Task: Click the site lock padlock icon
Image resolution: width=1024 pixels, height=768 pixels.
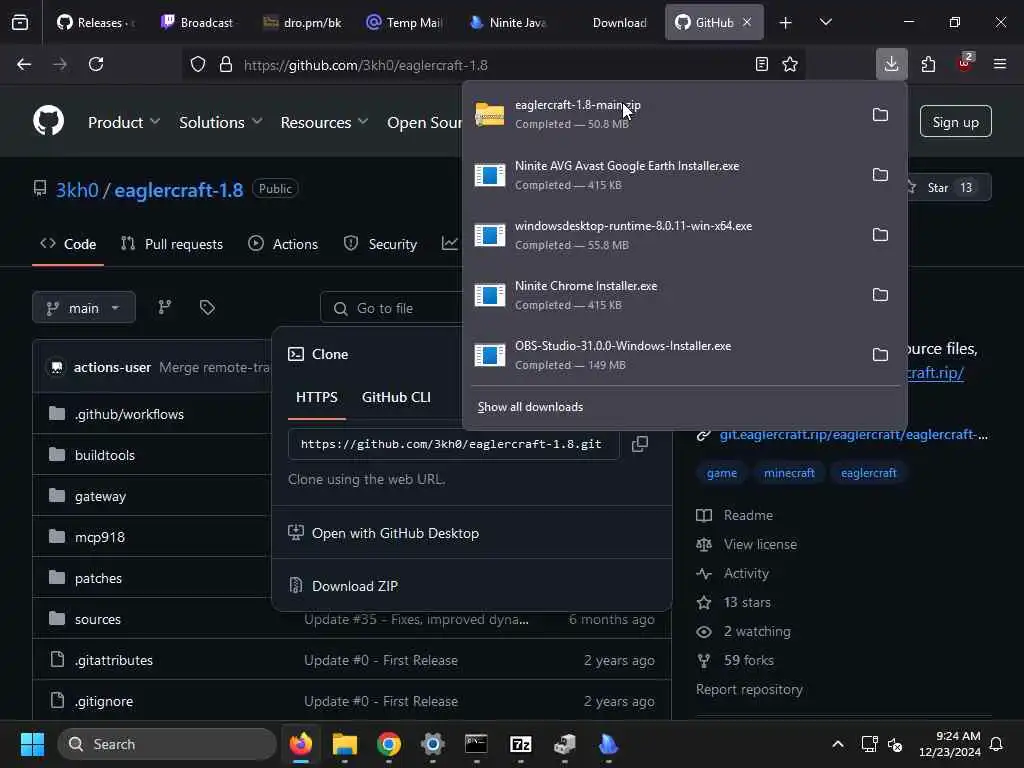Action: tap(225, 65)
